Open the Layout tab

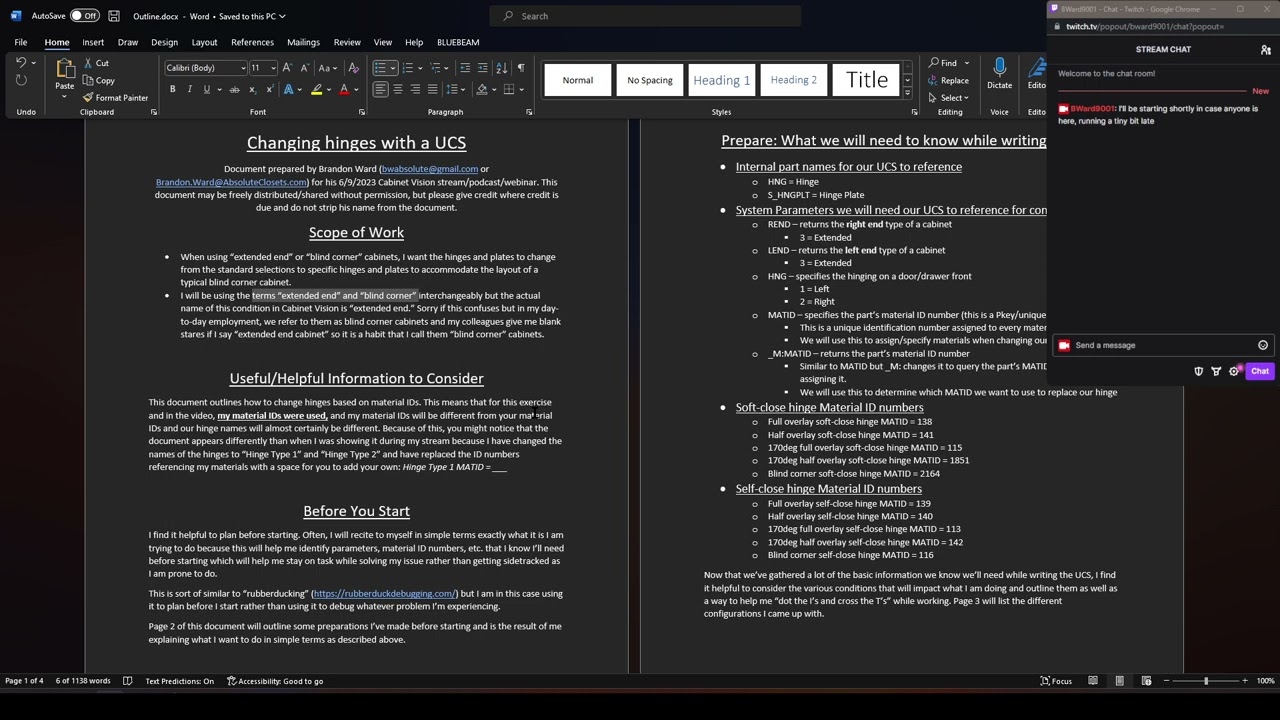tap(204, 42)
